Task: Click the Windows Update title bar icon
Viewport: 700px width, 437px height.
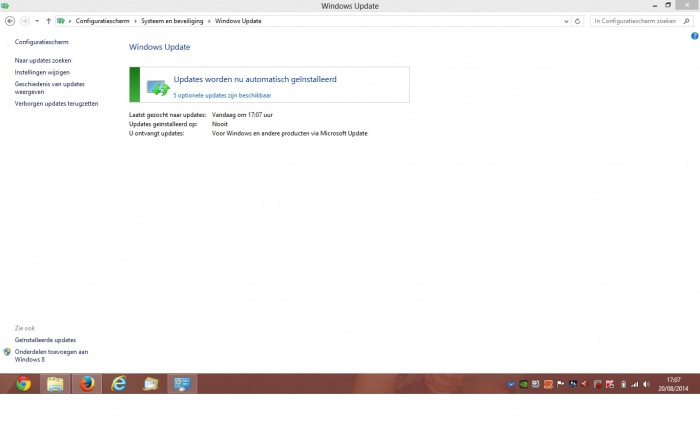Action: [5, 6]
